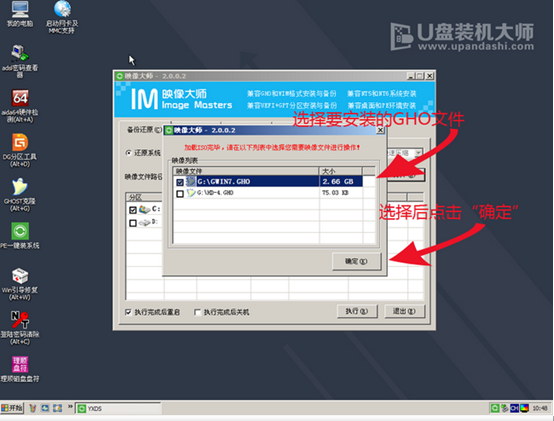Viewport: 554px width, 421px height.
Task: Click green tray icon in system tray
Action: pos(495,408)
